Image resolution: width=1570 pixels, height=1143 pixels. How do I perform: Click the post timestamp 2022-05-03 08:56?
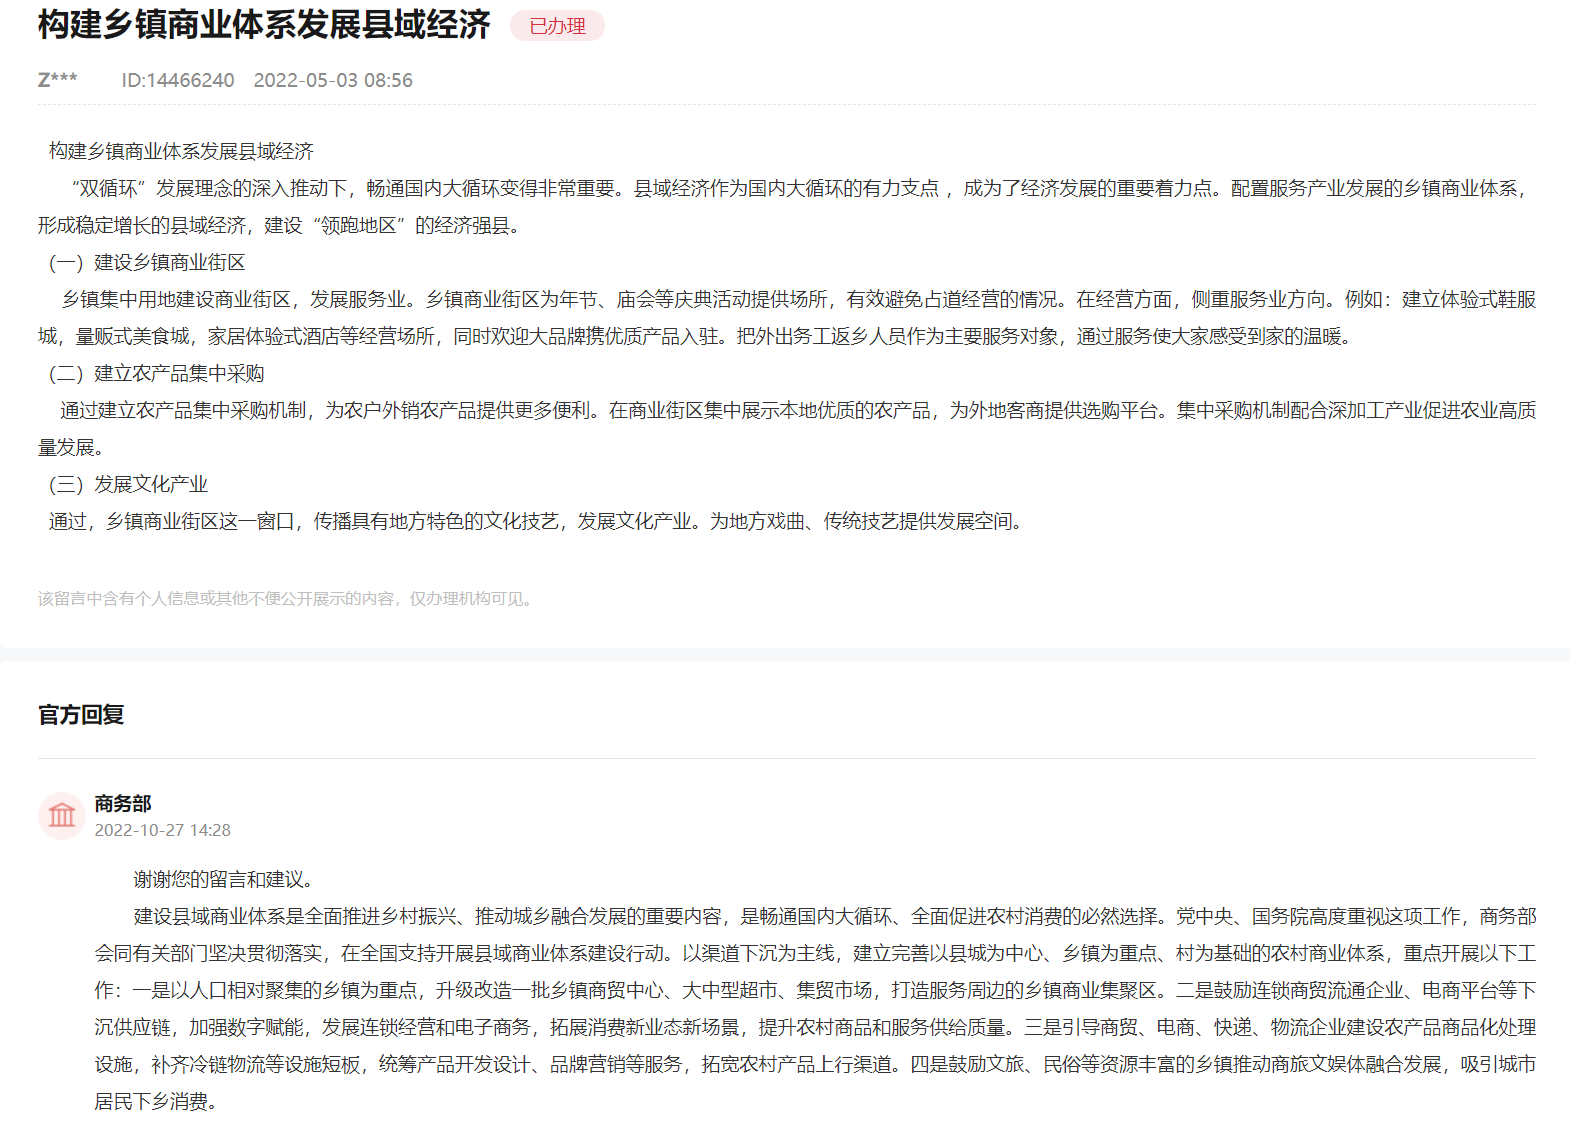333,80
